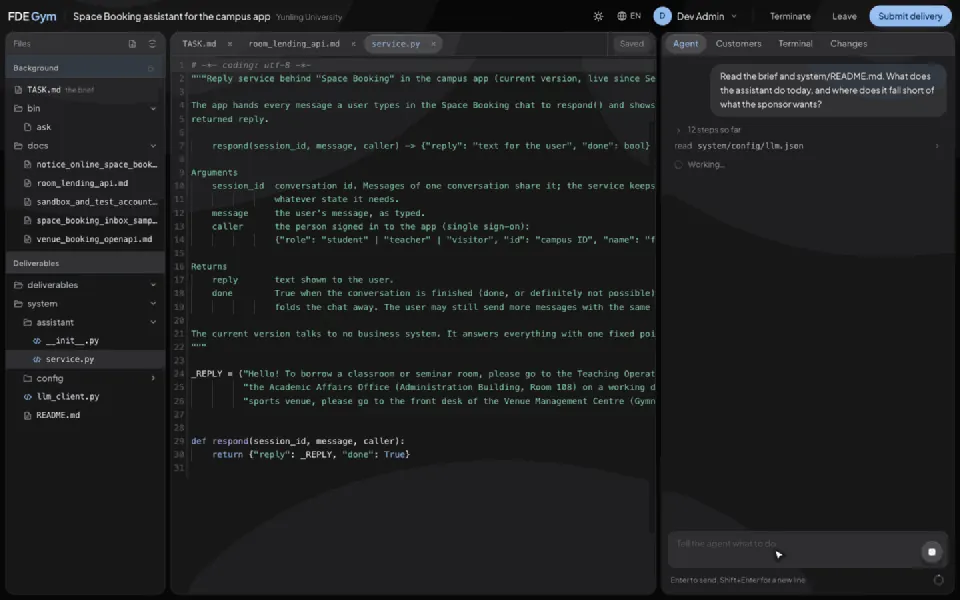Switch to the Changes tab

click(x=849, y=44)
